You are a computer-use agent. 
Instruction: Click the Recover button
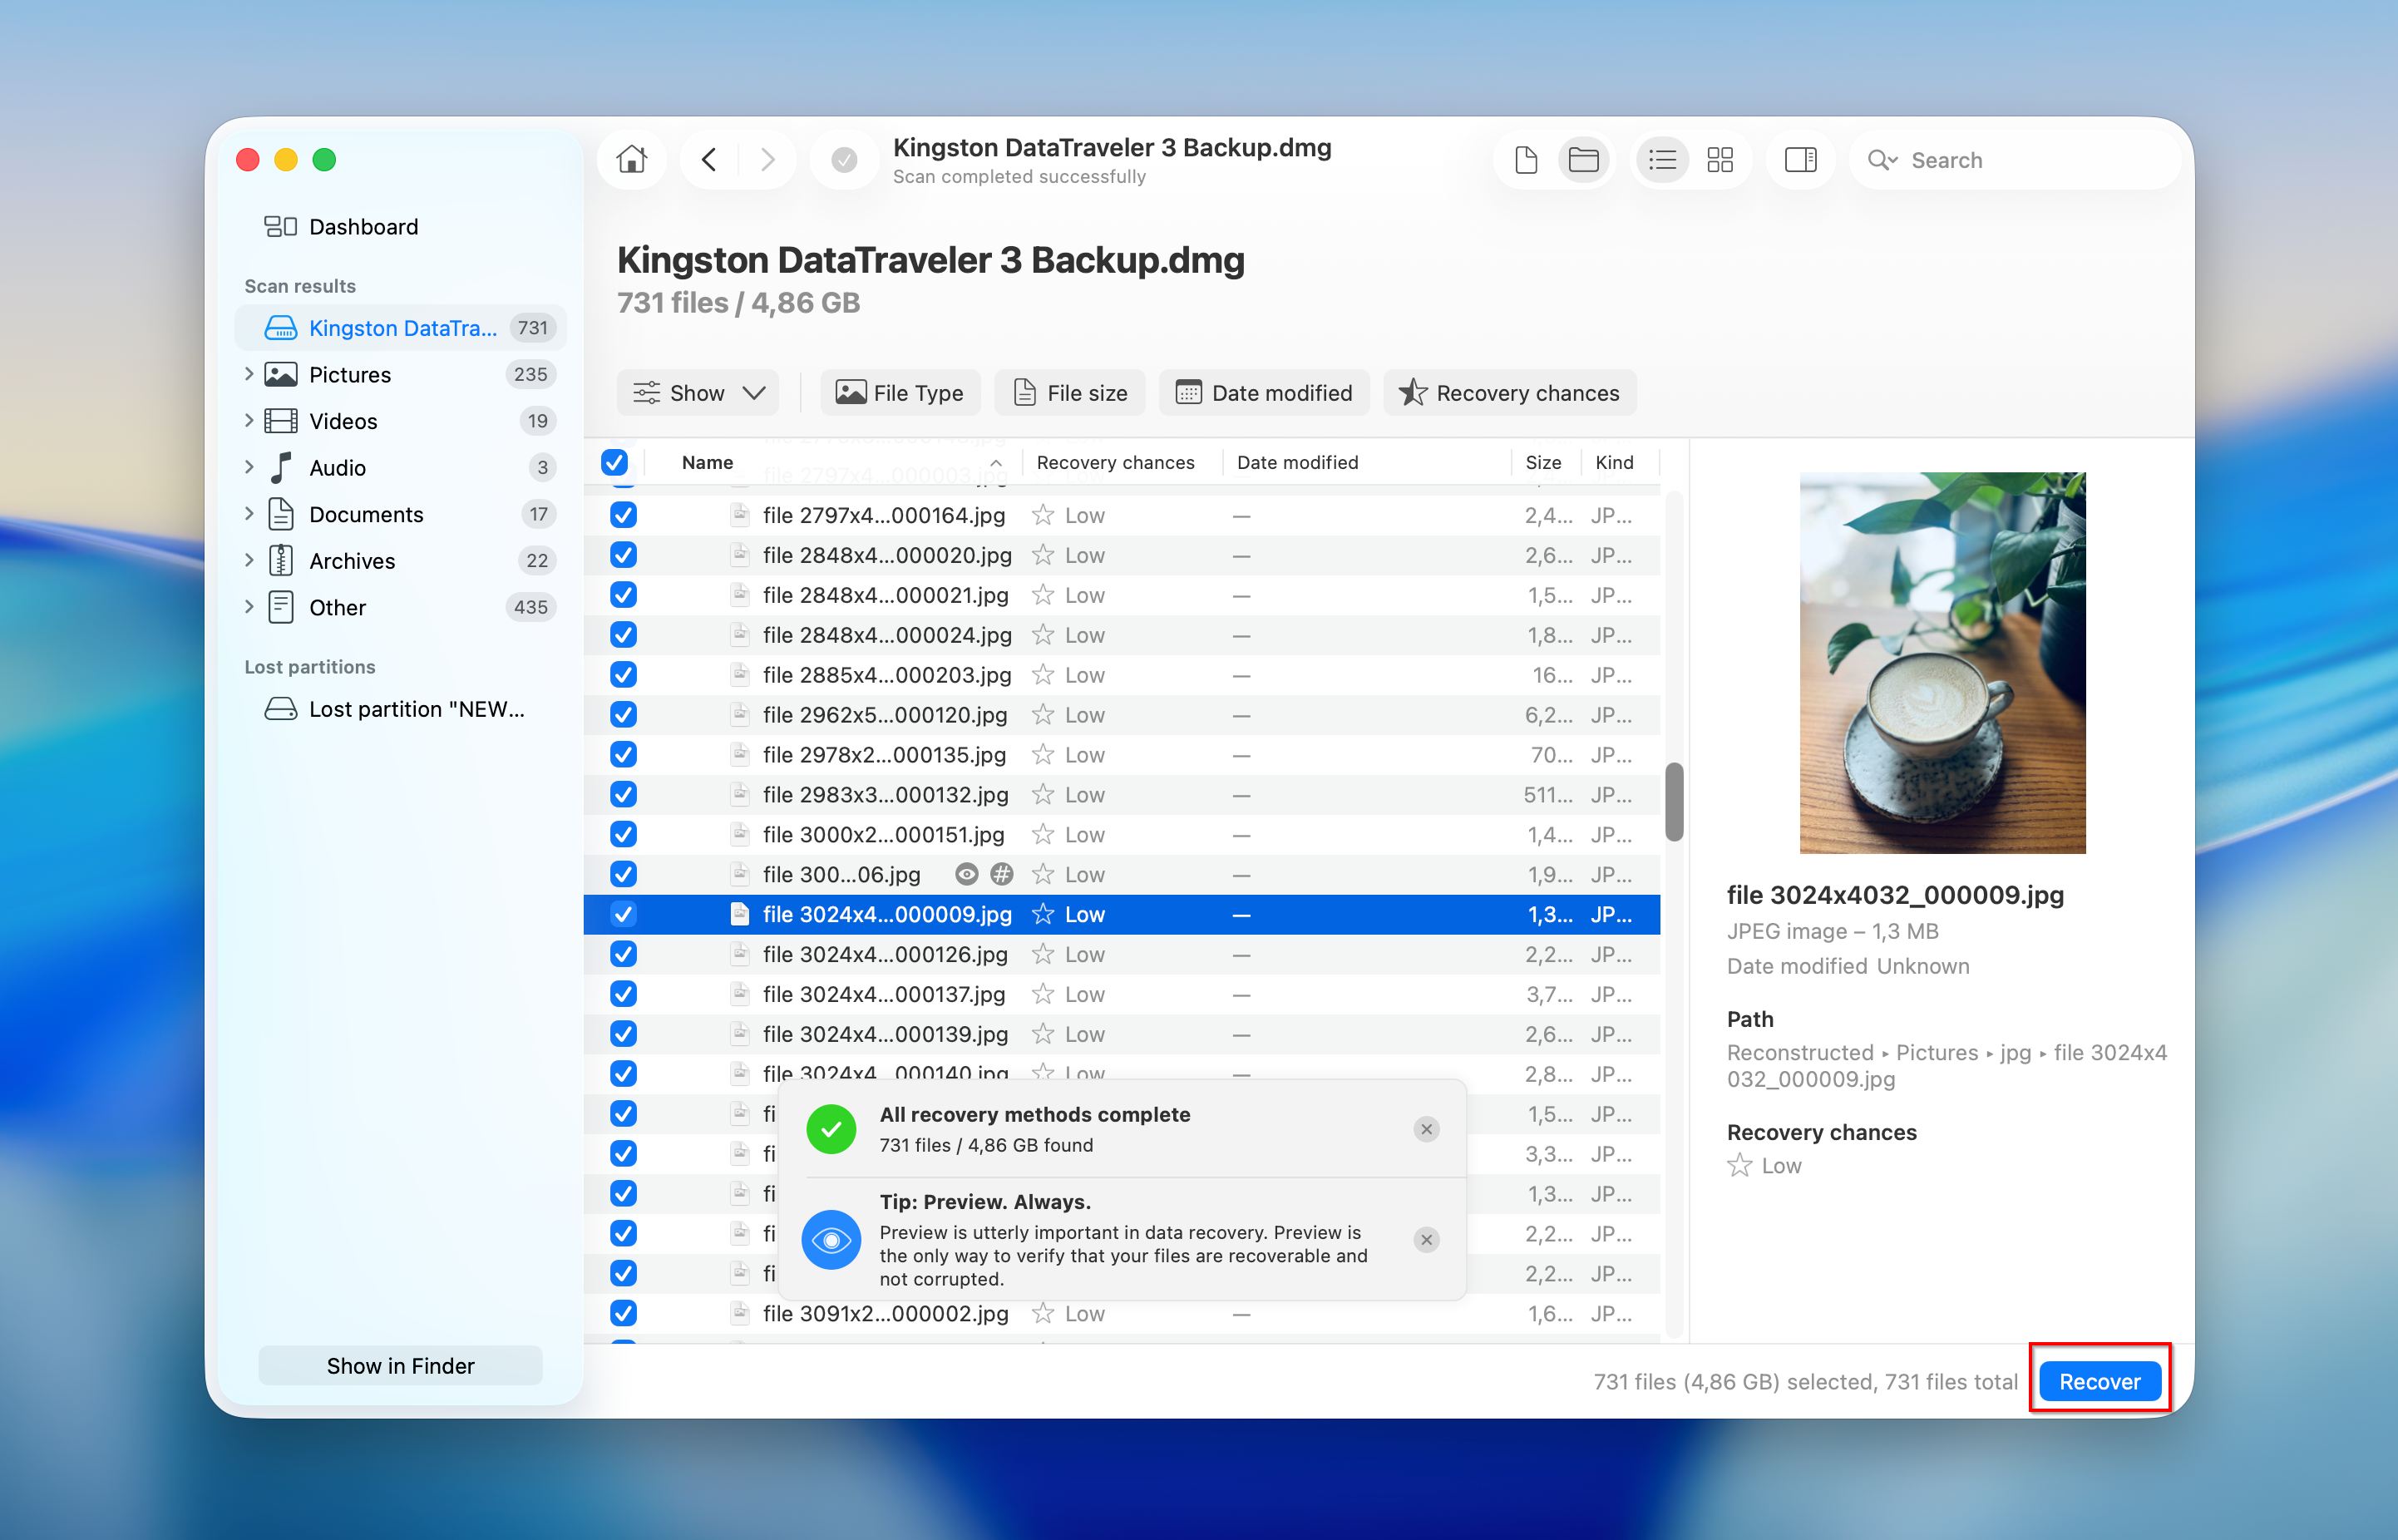(2099, 1382)
